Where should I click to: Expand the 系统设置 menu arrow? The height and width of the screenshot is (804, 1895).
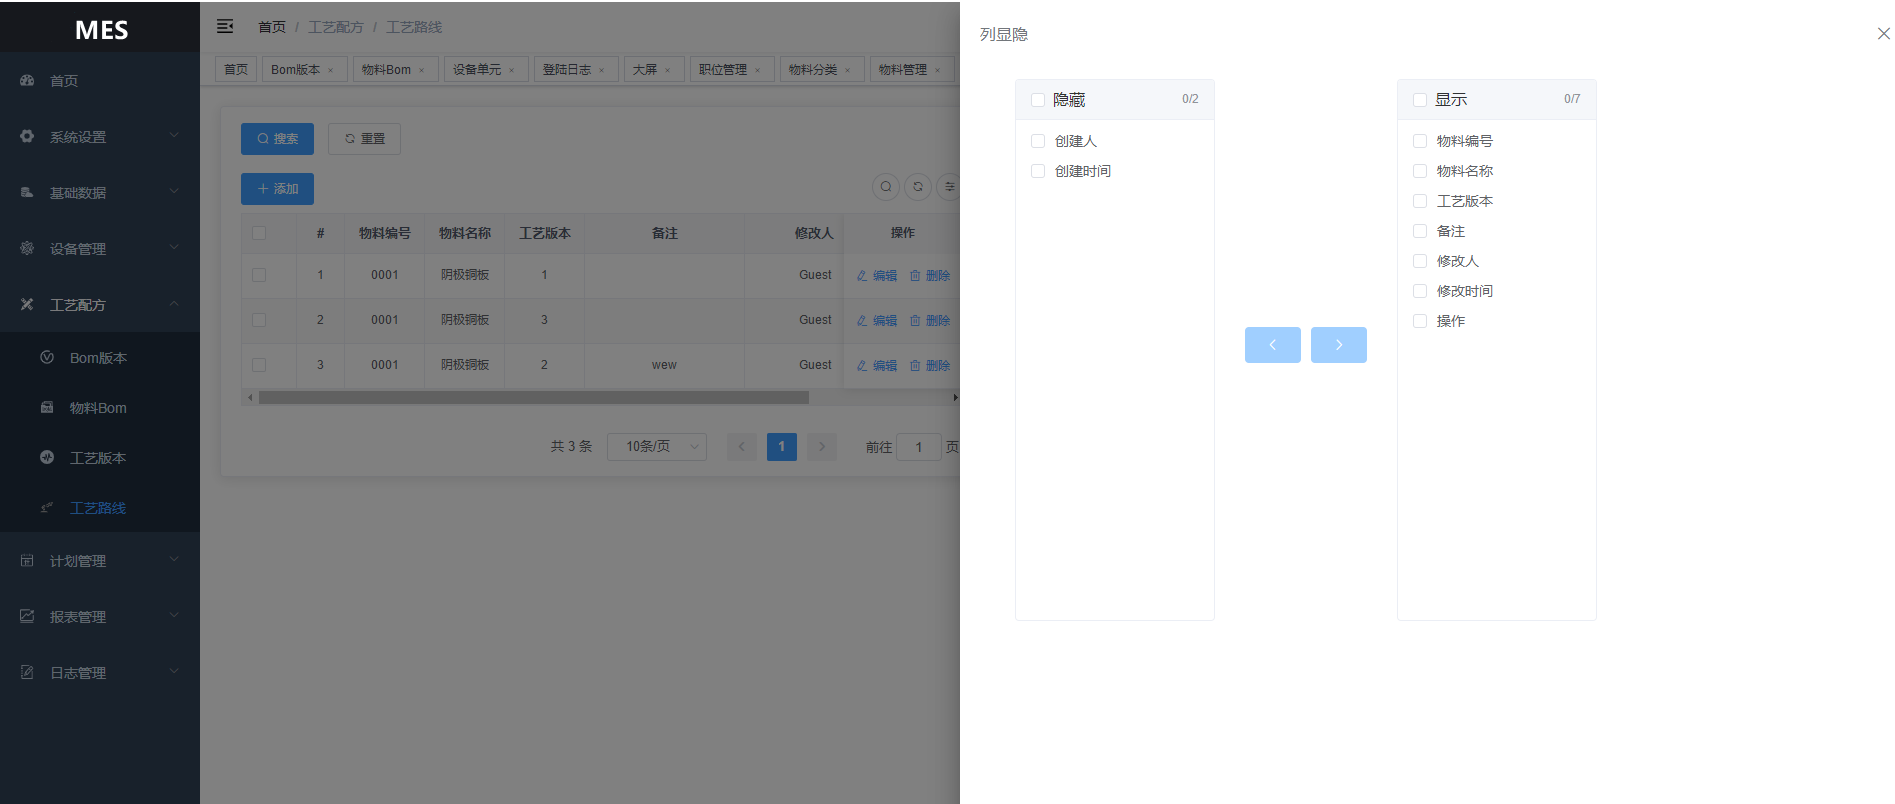[174, 135]
